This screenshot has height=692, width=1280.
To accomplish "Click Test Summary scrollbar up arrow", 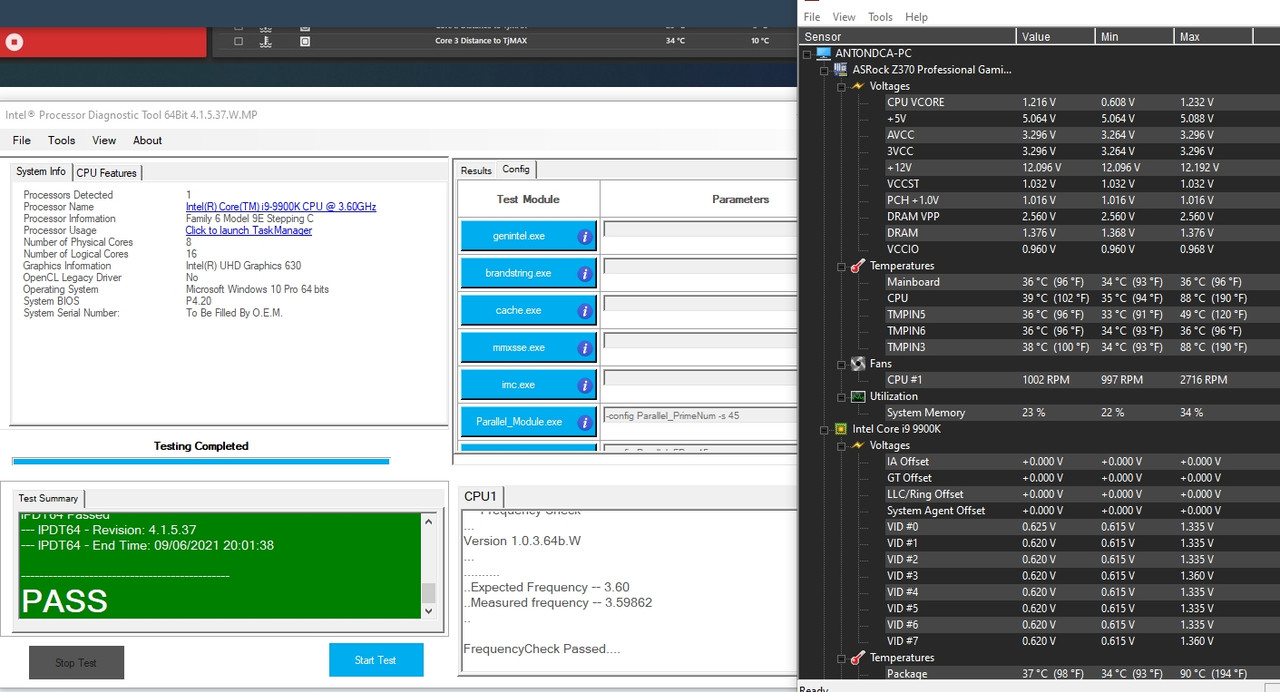I will (x=429, y=521).
